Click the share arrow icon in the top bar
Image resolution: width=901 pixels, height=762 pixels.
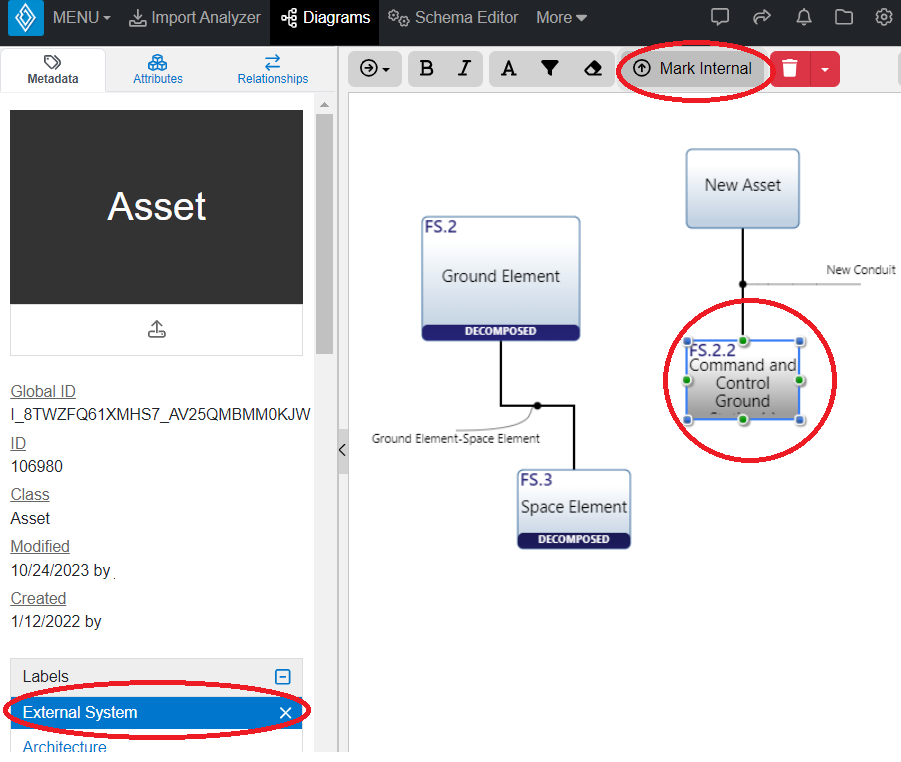[762, 17]
